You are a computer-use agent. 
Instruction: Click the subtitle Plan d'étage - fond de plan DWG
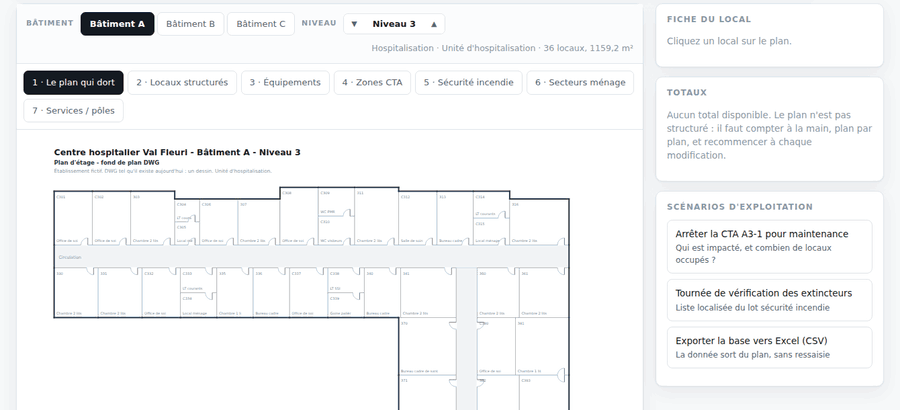[x=107, y=163]
